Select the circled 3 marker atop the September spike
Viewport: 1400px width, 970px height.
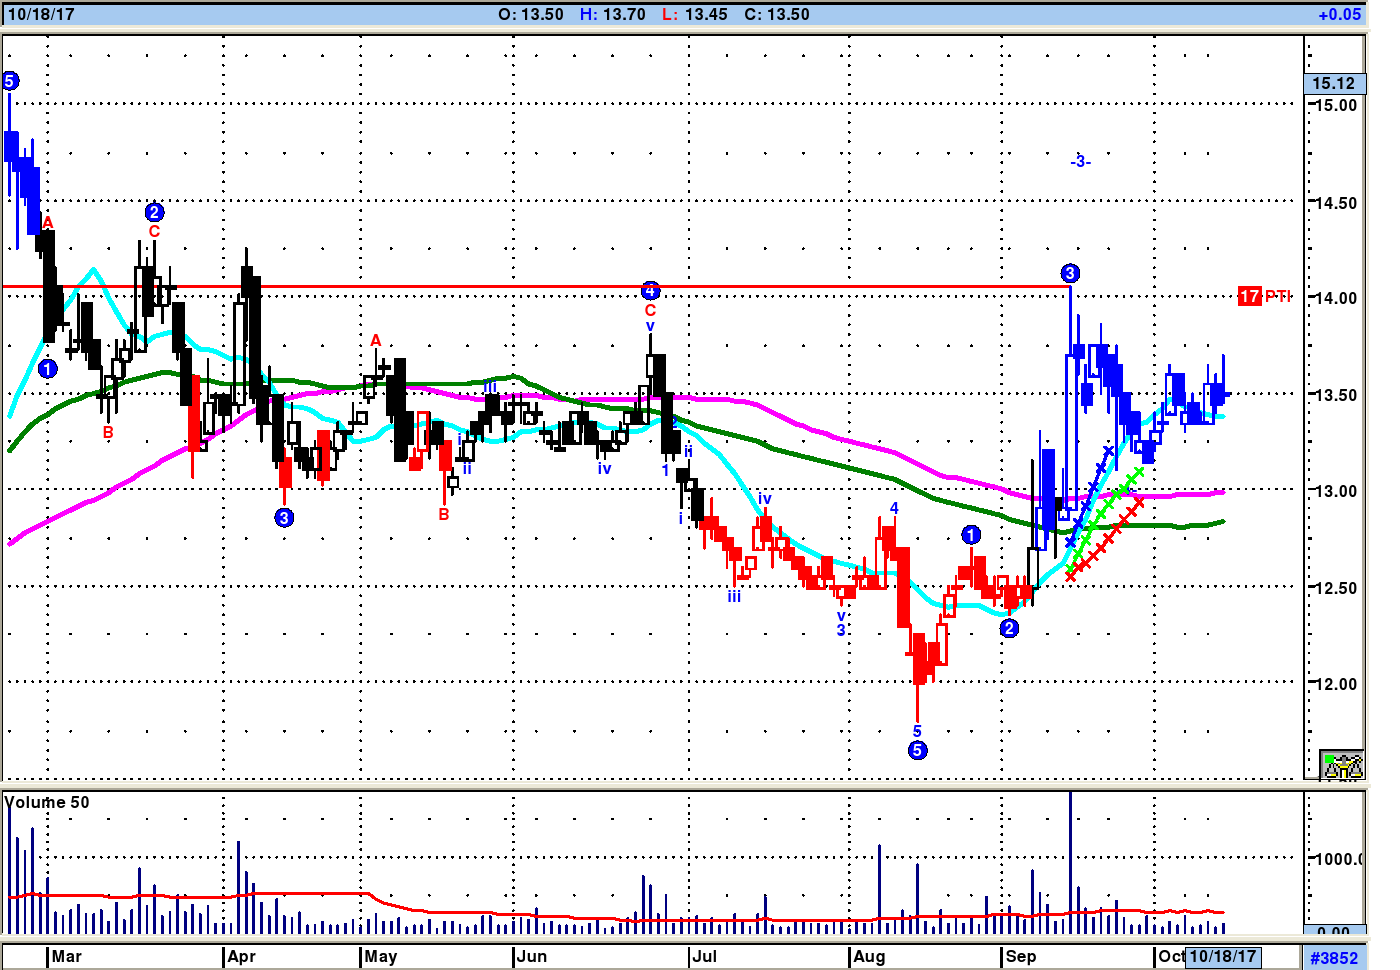tap(1070, 273)
